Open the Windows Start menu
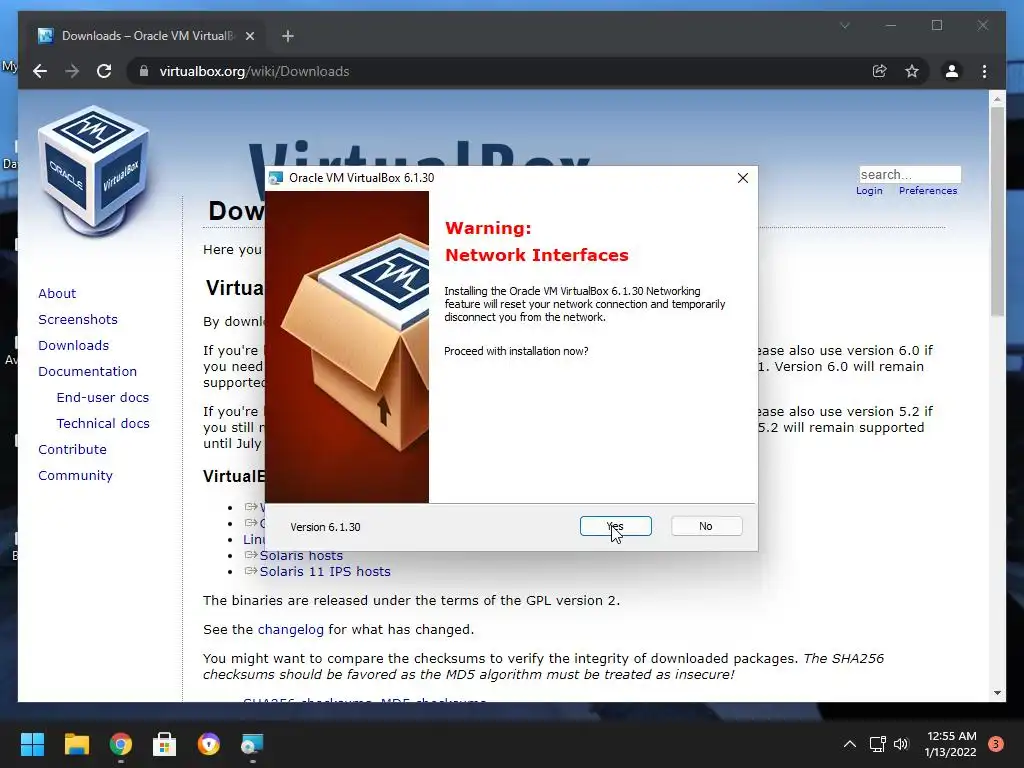Screen dimensions: 1024x768 [x=32, y=744]
